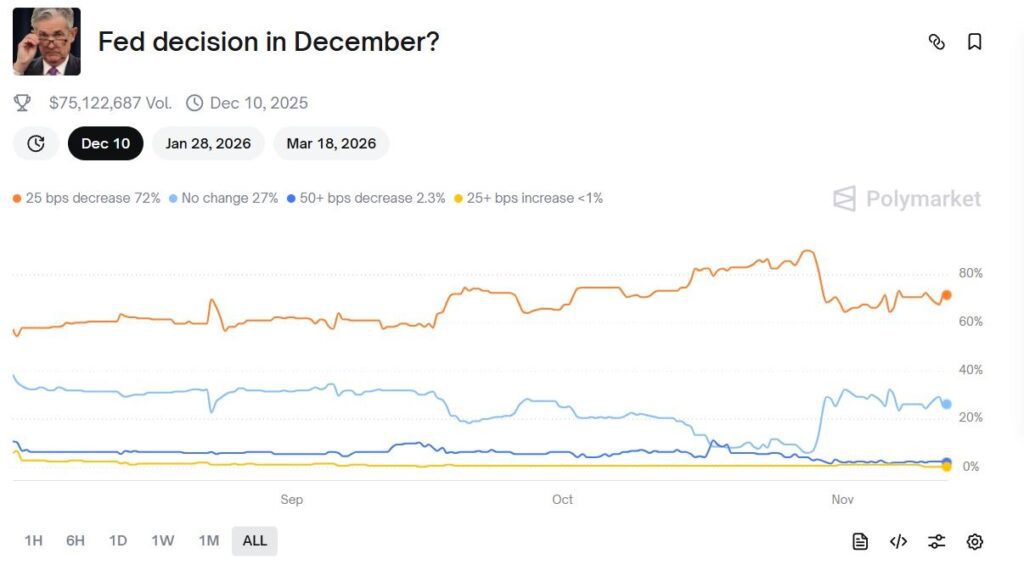The height and width of the screenshot is (565, 1024).
Task: Click the copy link icon
Action: click(x=936, y=42)
